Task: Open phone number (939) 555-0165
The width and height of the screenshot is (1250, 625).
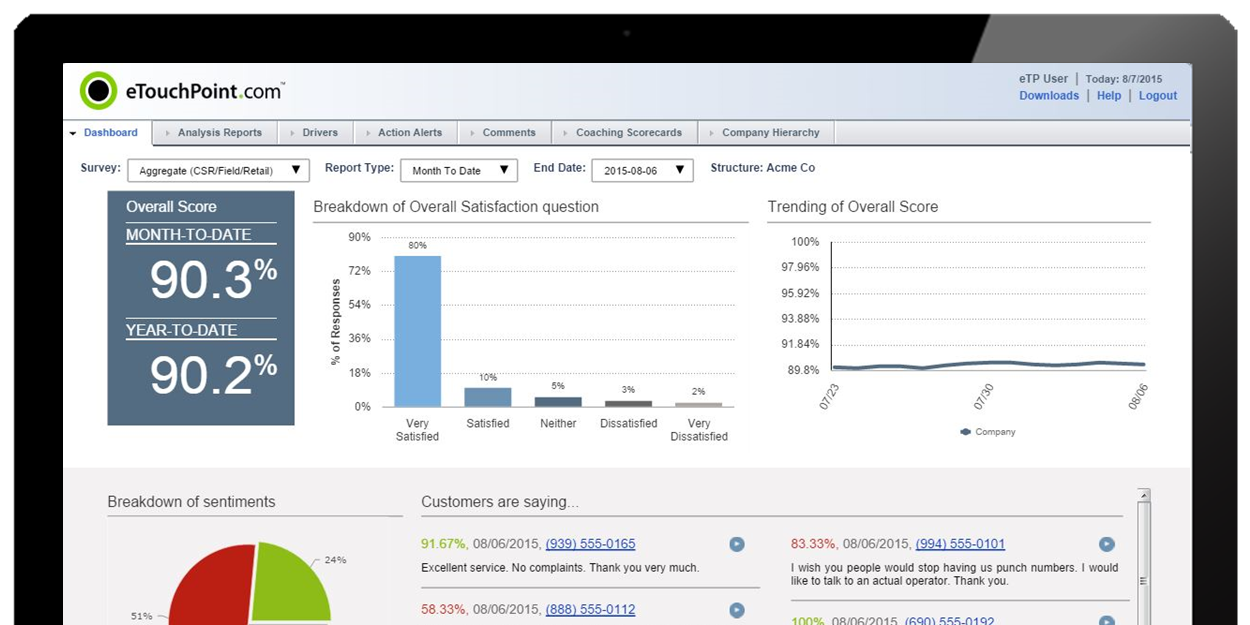Action: pyautogui.click(x=590, y=544)
